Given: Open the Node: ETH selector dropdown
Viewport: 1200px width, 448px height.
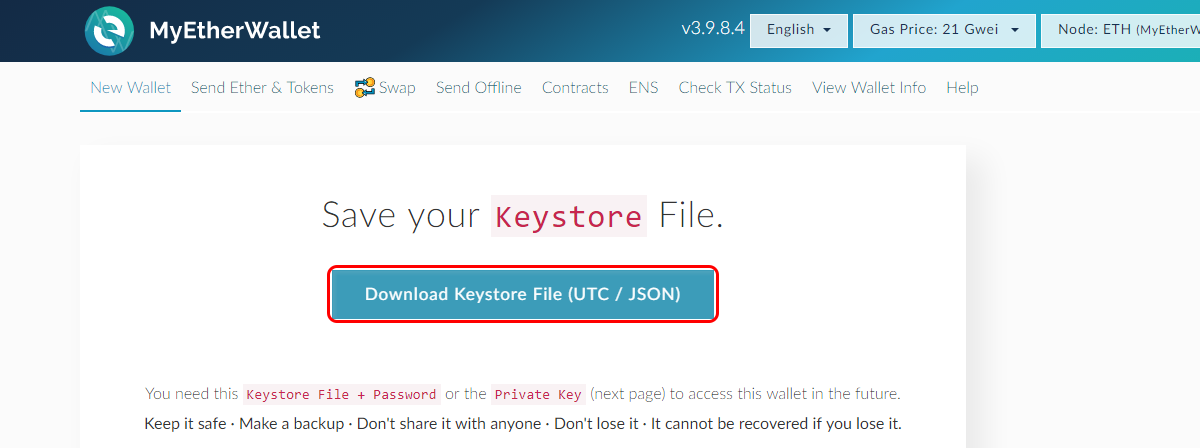Looking at the screenshot, I should tap(1120, 30).
